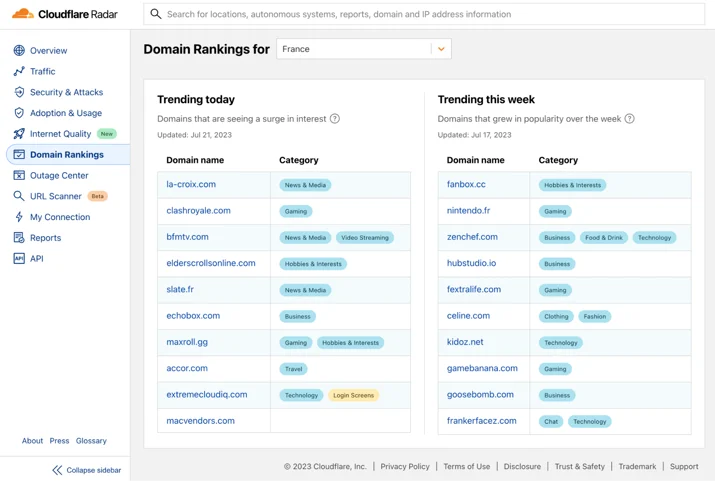Click the Adoption & Usage shield-check icon
The width and height of the screenshot is (715, 481).
19,113
